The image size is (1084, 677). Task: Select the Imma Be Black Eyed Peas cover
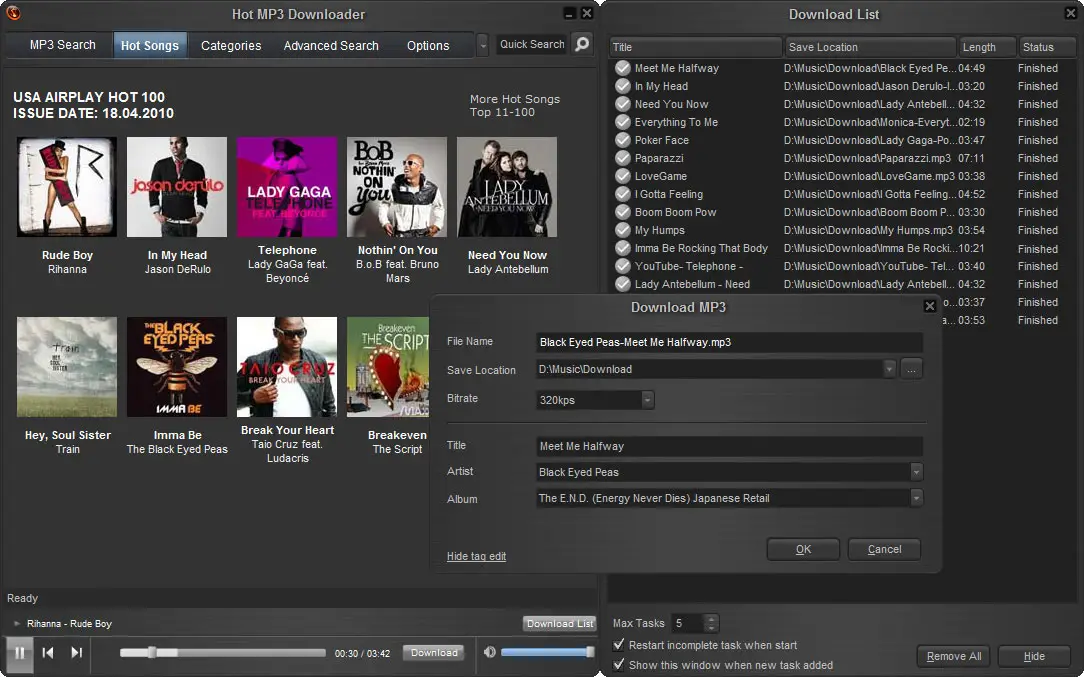(x=177, y=367)
